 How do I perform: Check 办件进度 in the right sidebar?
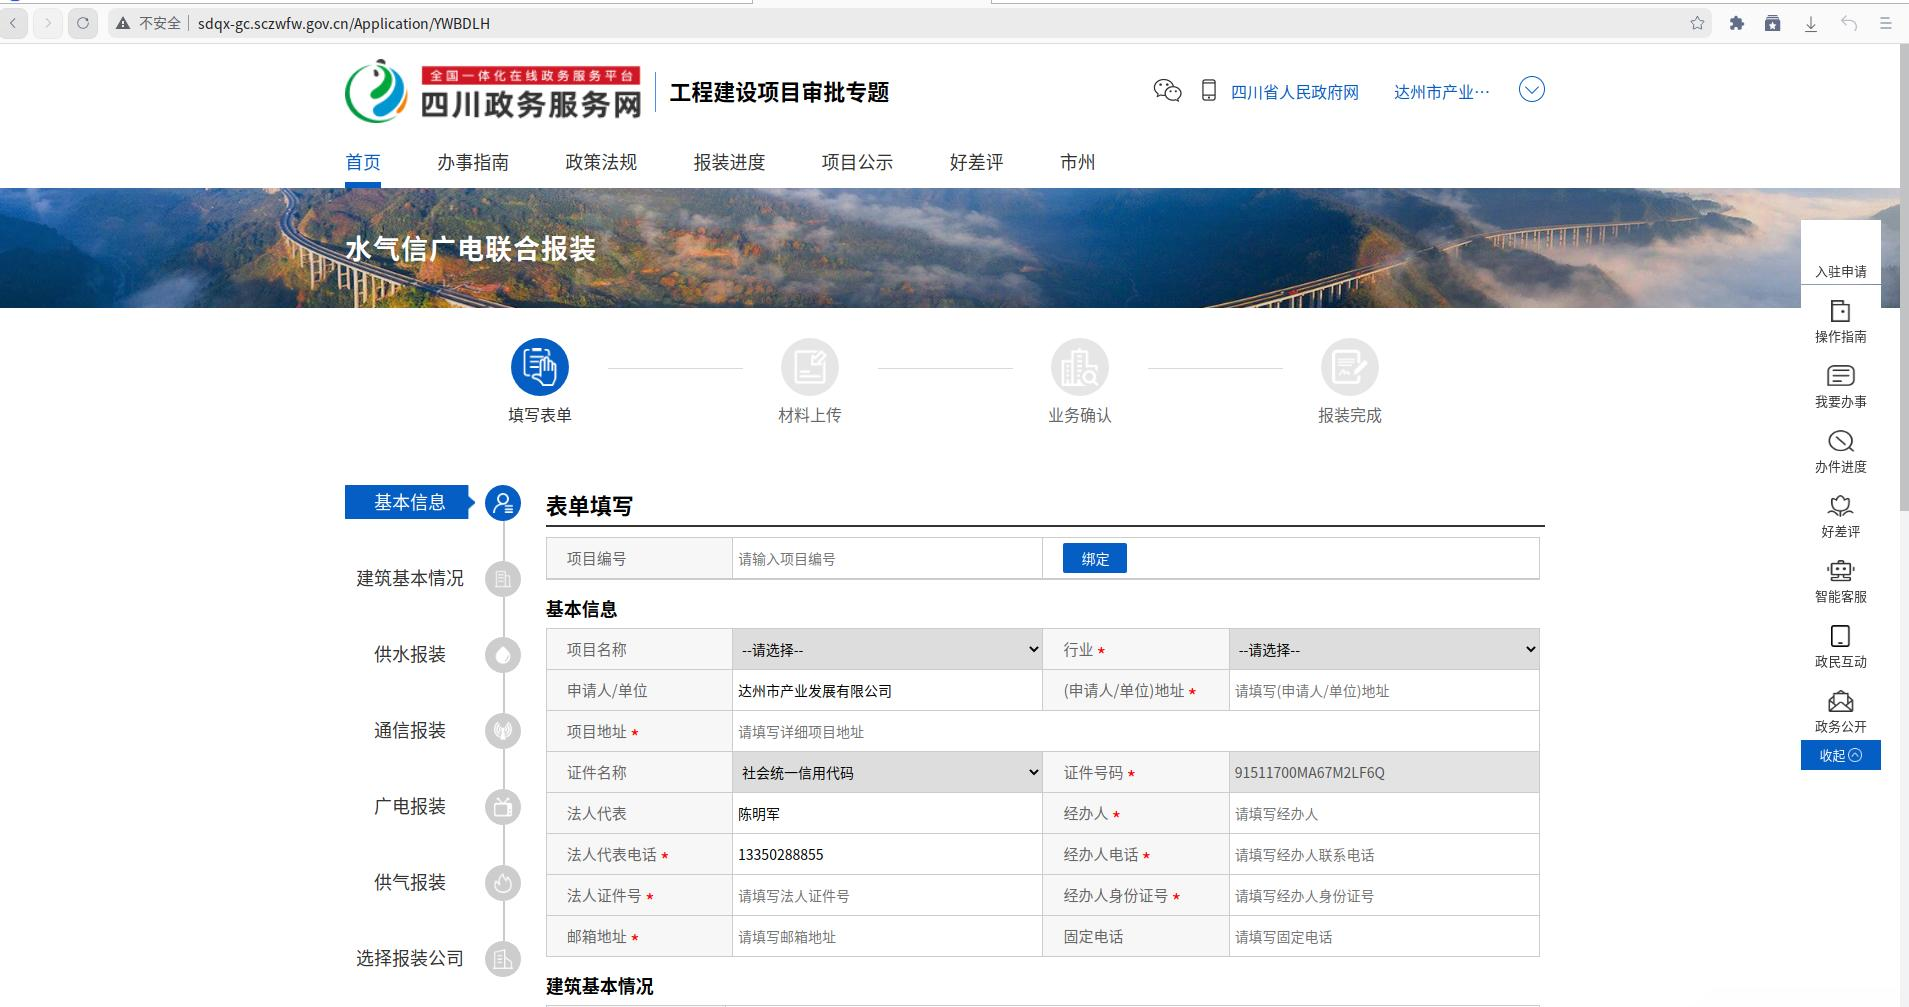point(1840,442)
